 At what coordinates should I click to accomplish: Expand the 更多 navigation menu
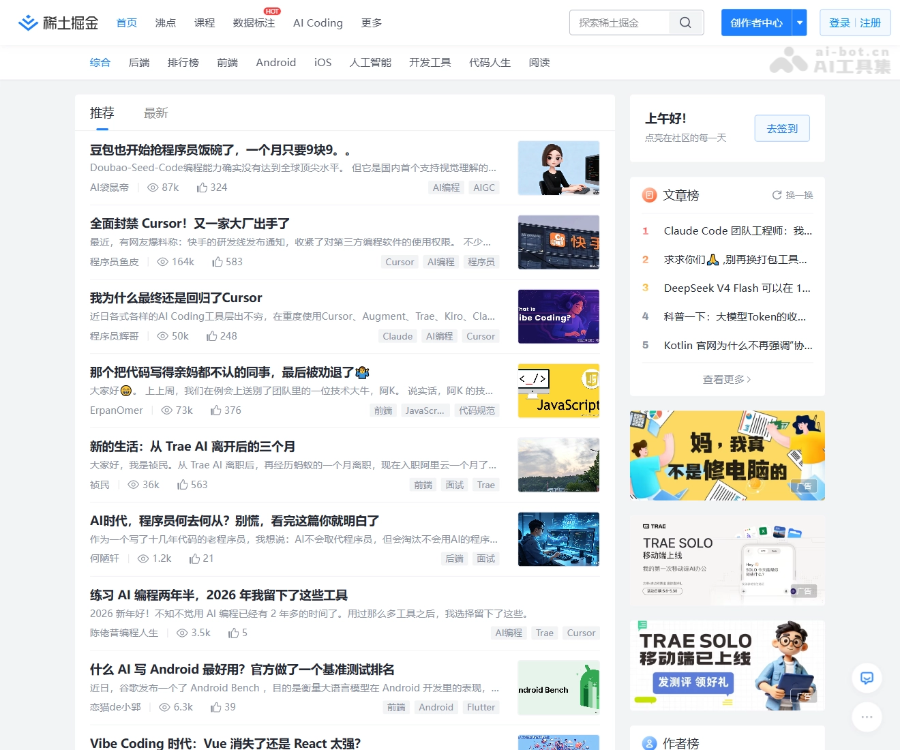pyautogui.click(x=371, y=23)
